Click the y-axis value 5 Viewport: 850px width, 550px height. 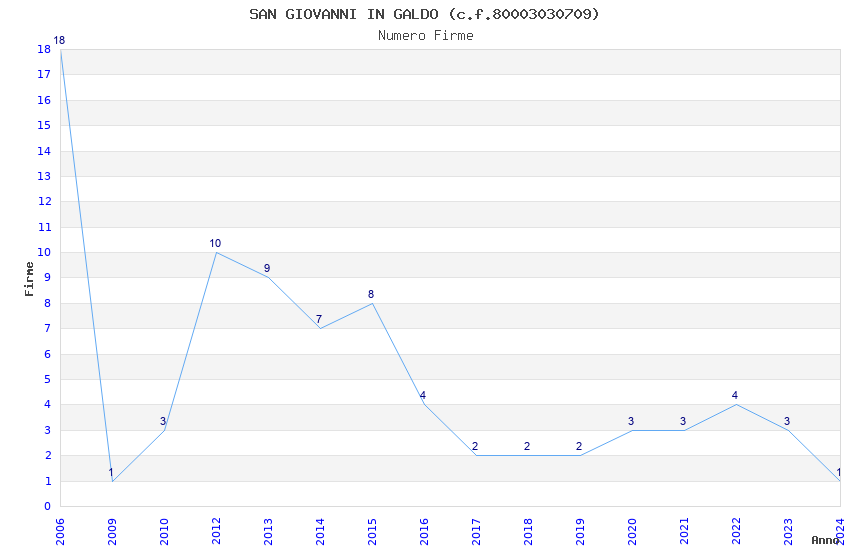pyautogui.click(x=48, y=379)
